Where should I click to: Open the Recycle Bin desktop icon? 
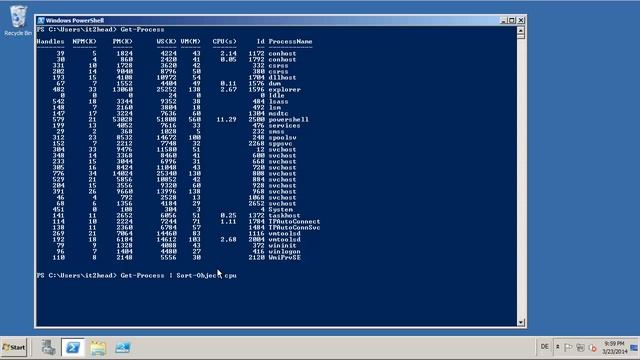click(18, 20)
